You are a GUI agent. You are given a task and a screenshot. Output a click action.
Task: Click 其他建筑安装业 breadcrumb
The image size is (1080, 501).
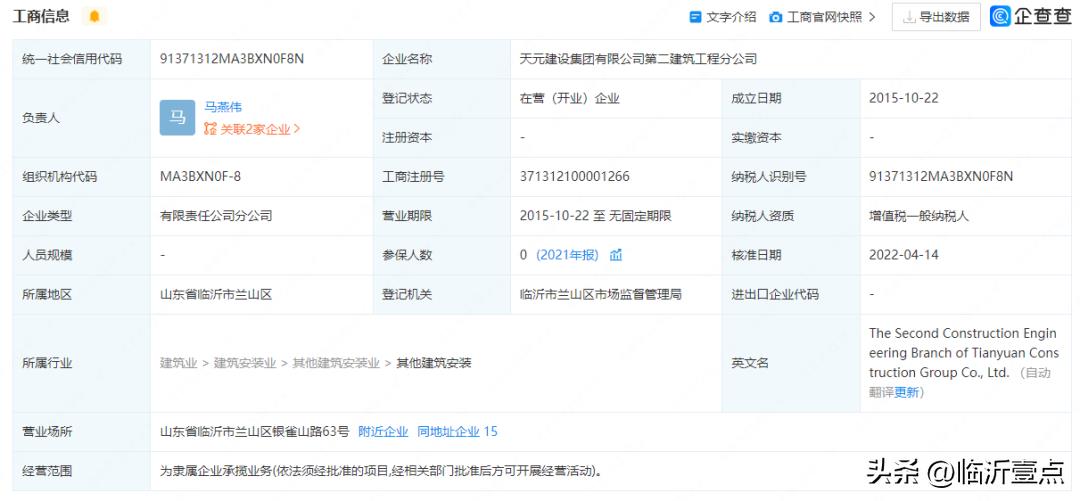coord(336,363)
